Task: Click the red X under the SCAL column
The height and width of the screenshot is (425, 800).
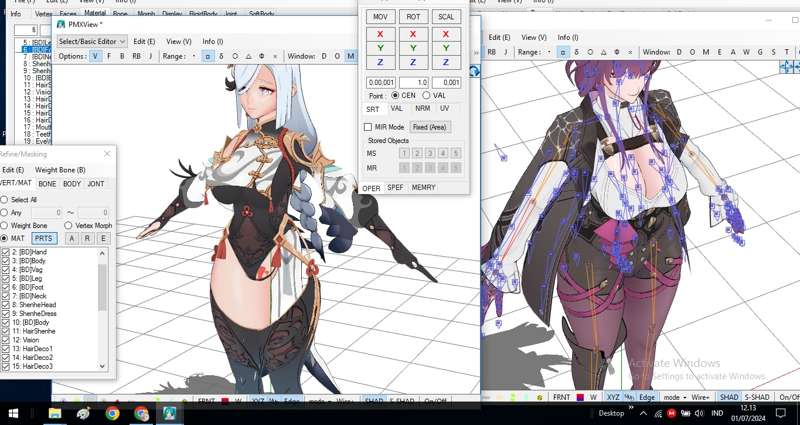Action: click(445, 34)
